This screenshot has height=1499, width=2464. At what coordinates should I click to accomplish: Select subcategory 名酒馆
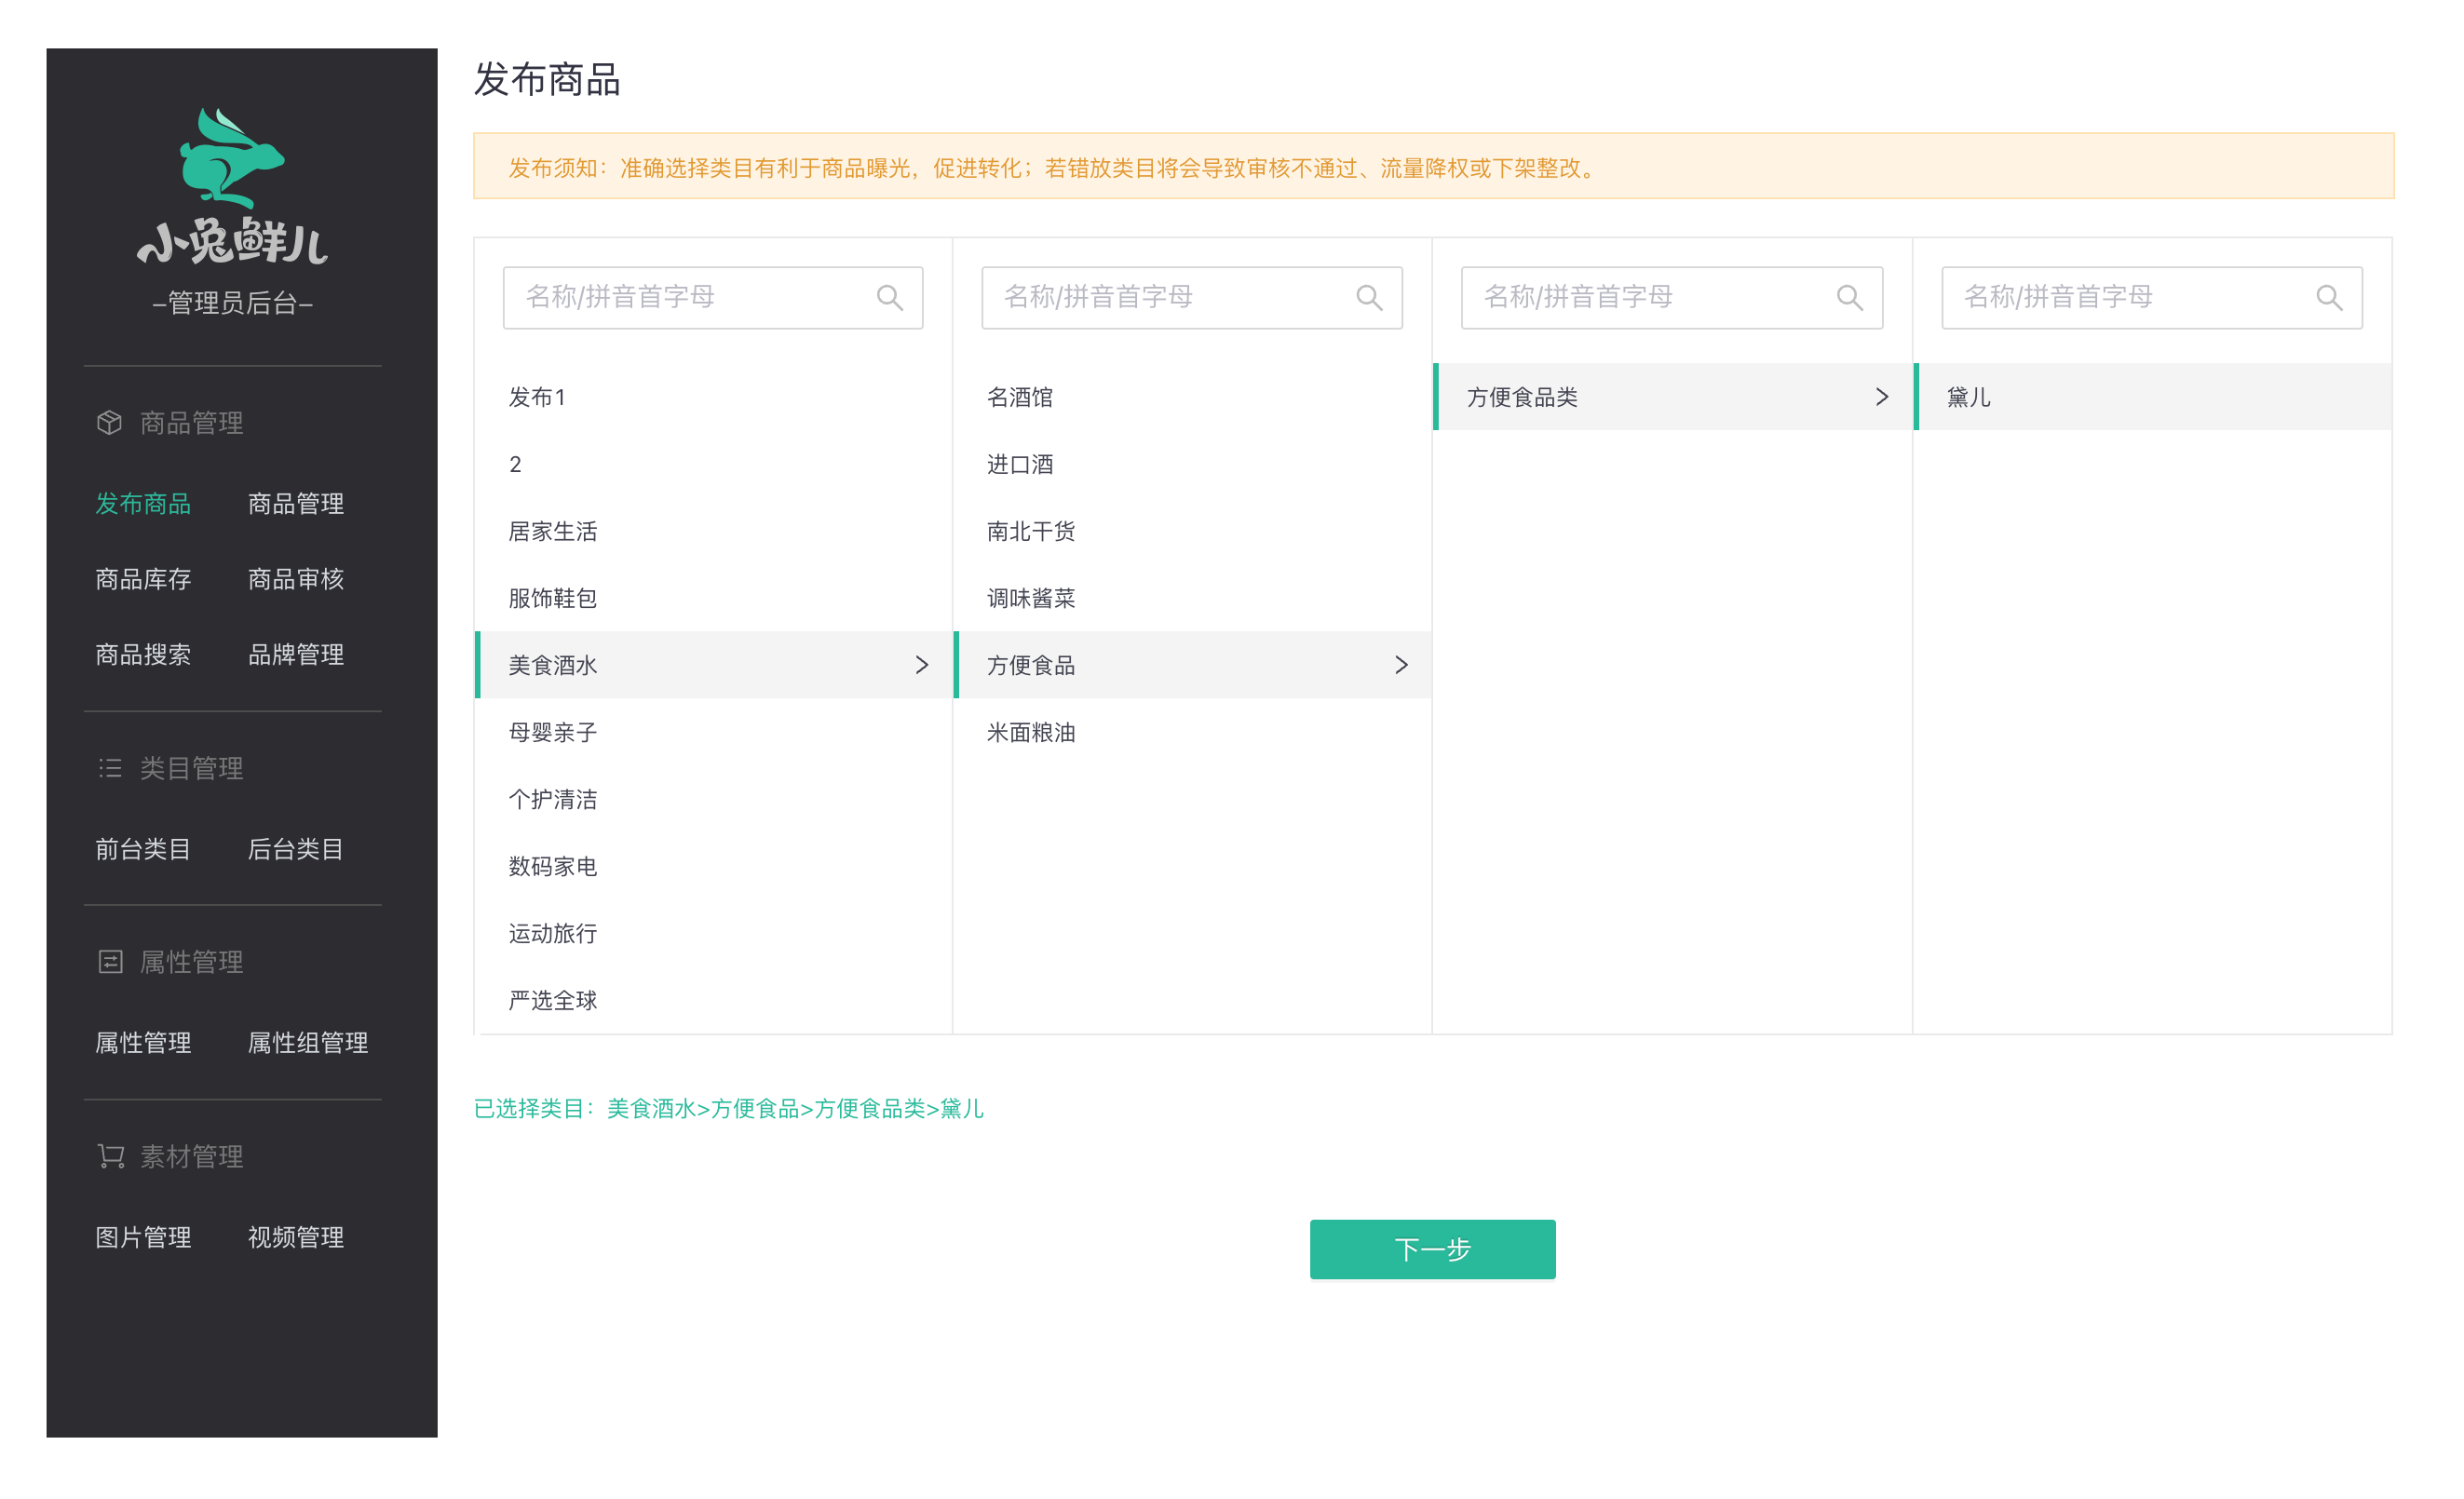(1193, 397)
